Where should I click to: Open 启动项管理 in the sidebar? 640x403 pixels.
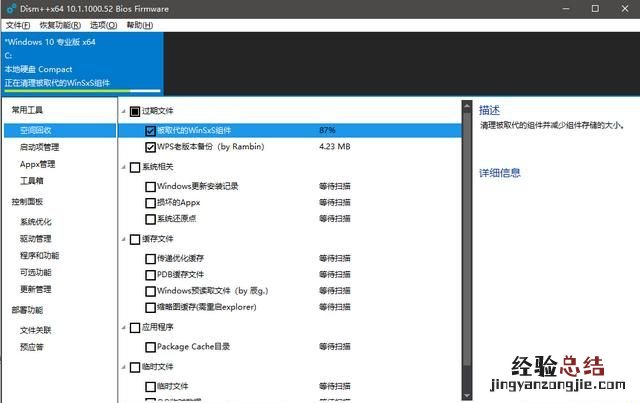(x=40, y=147)
